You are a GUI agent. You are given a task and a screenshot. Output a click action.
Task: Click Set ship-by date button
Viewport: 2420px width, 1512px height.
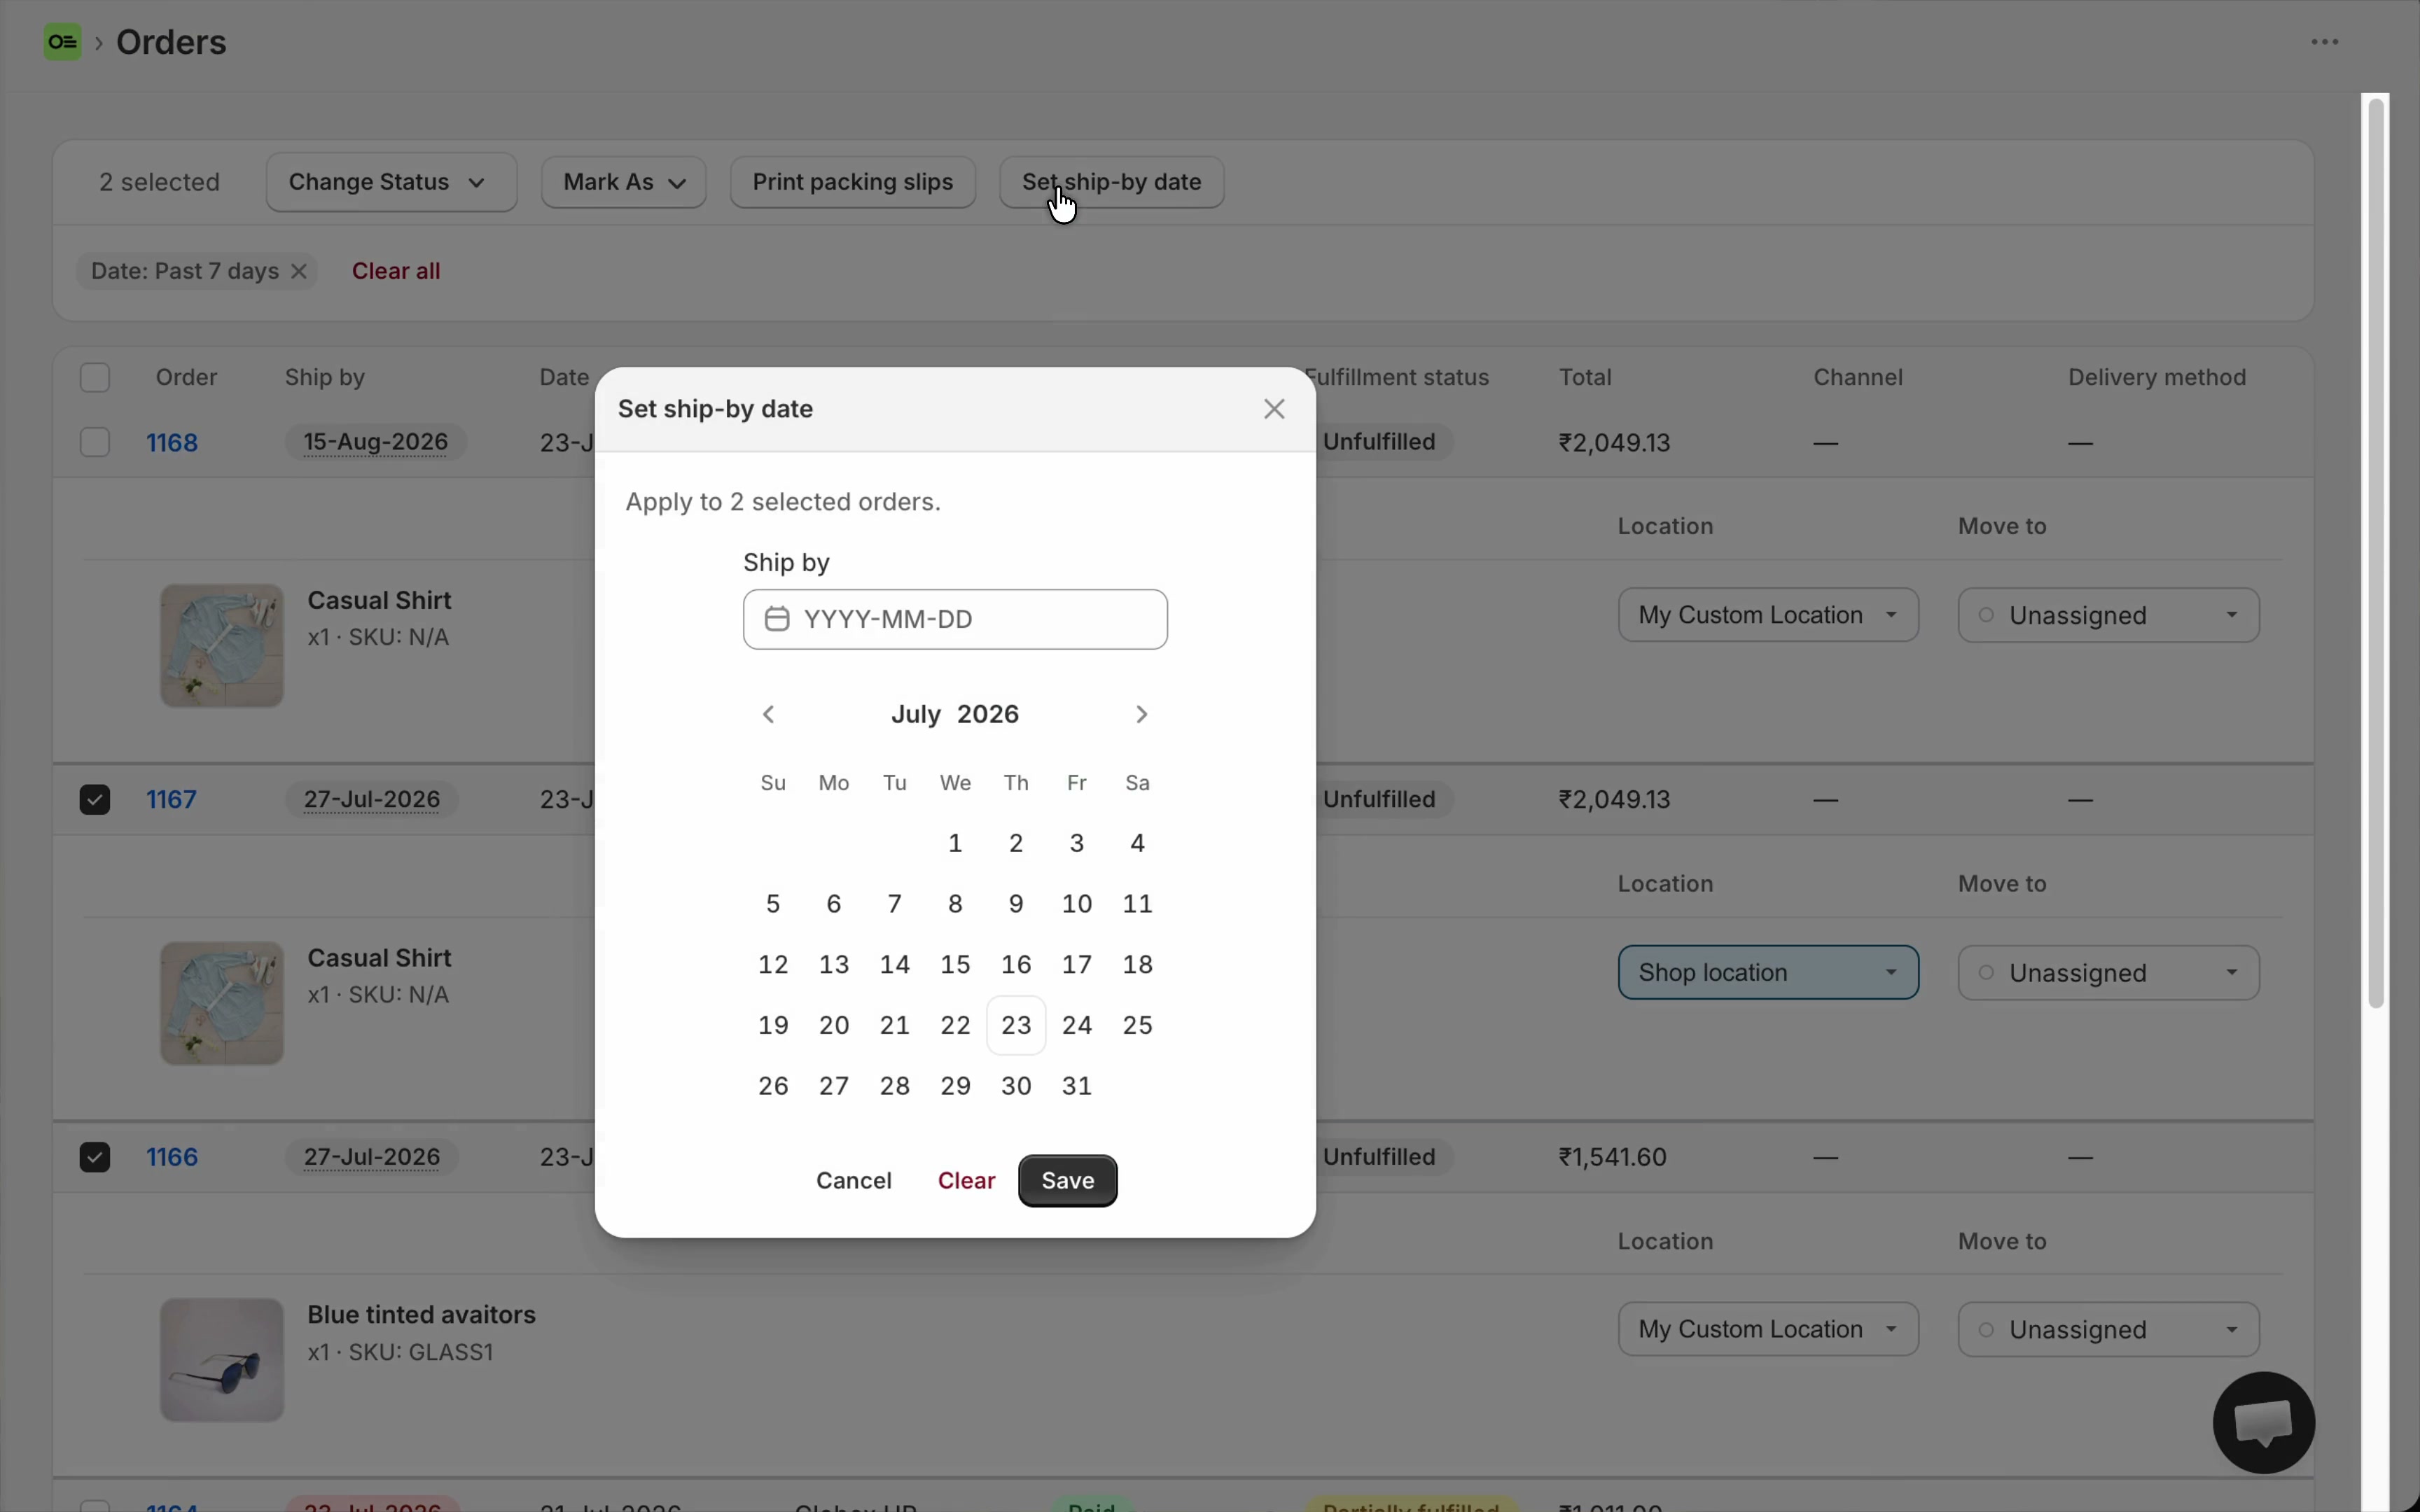pos(1112,182)
